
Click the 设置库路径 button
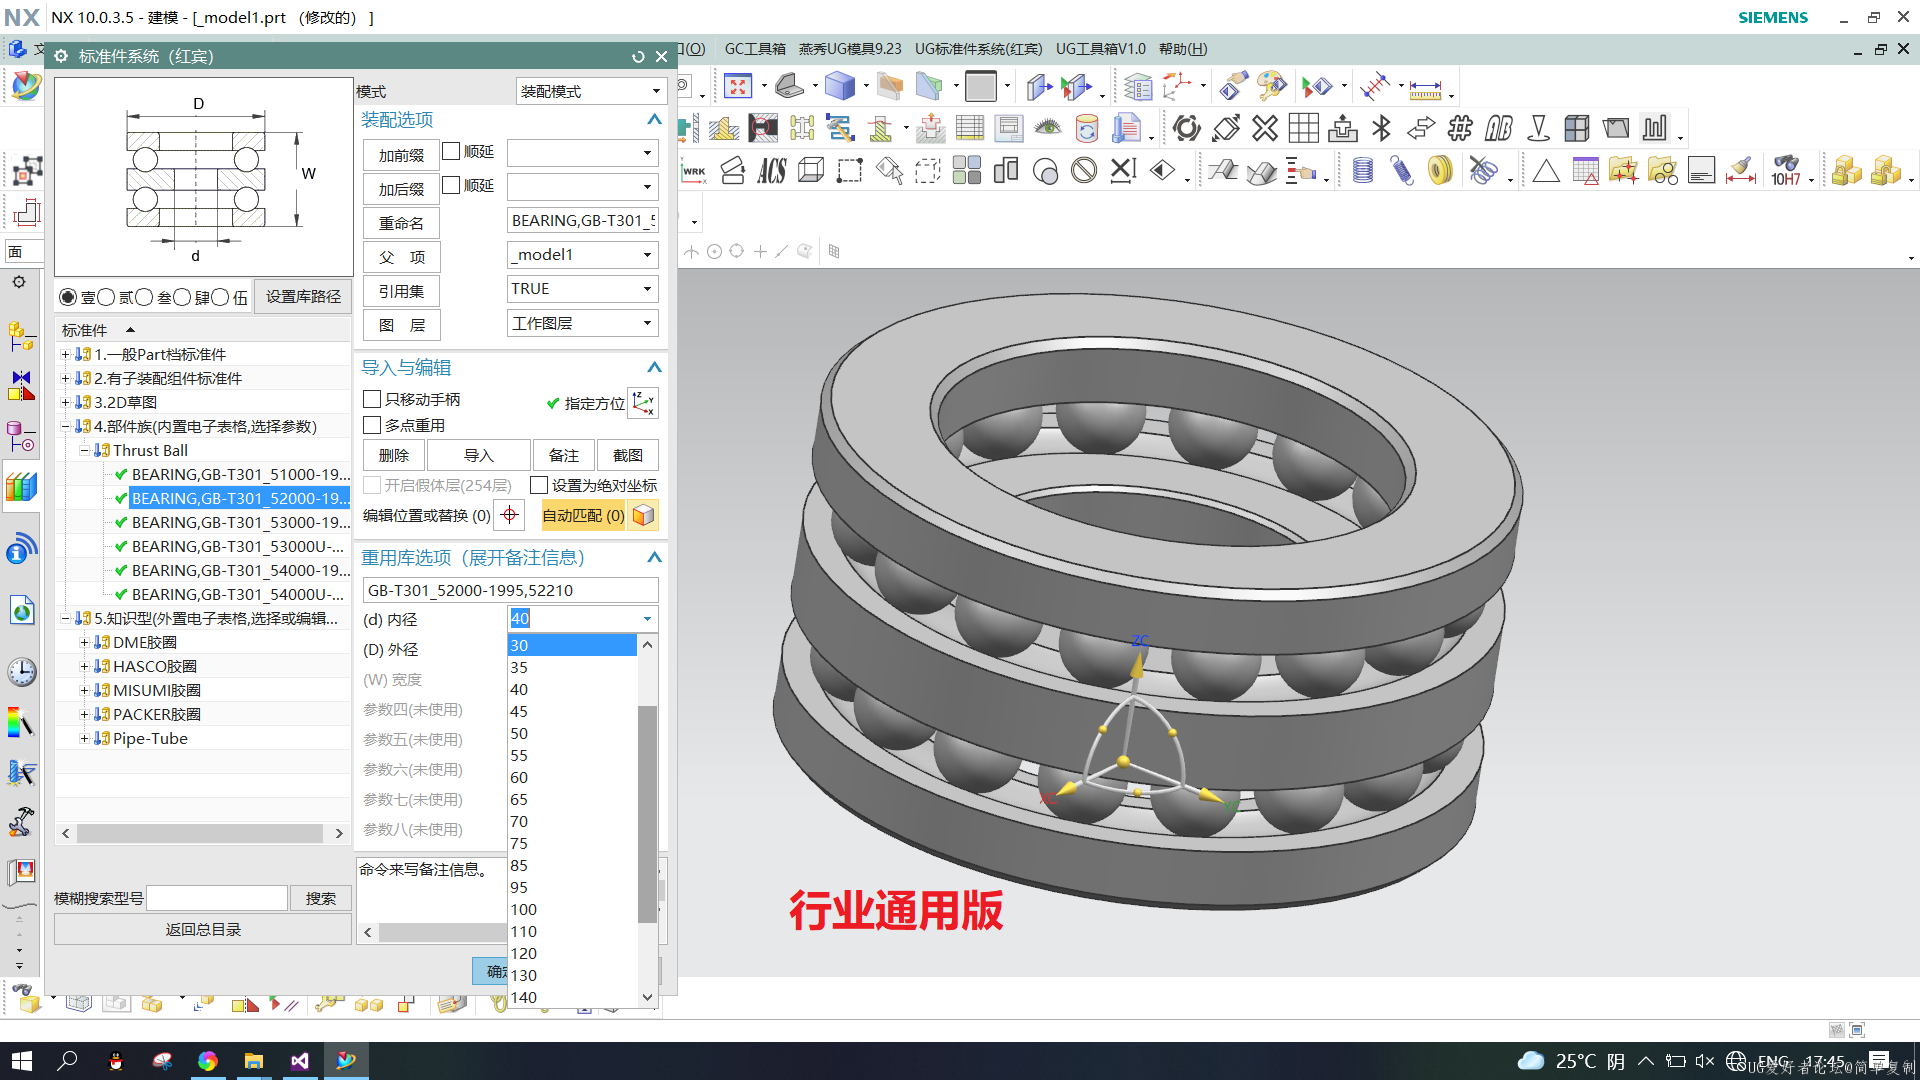pos(303,297)
